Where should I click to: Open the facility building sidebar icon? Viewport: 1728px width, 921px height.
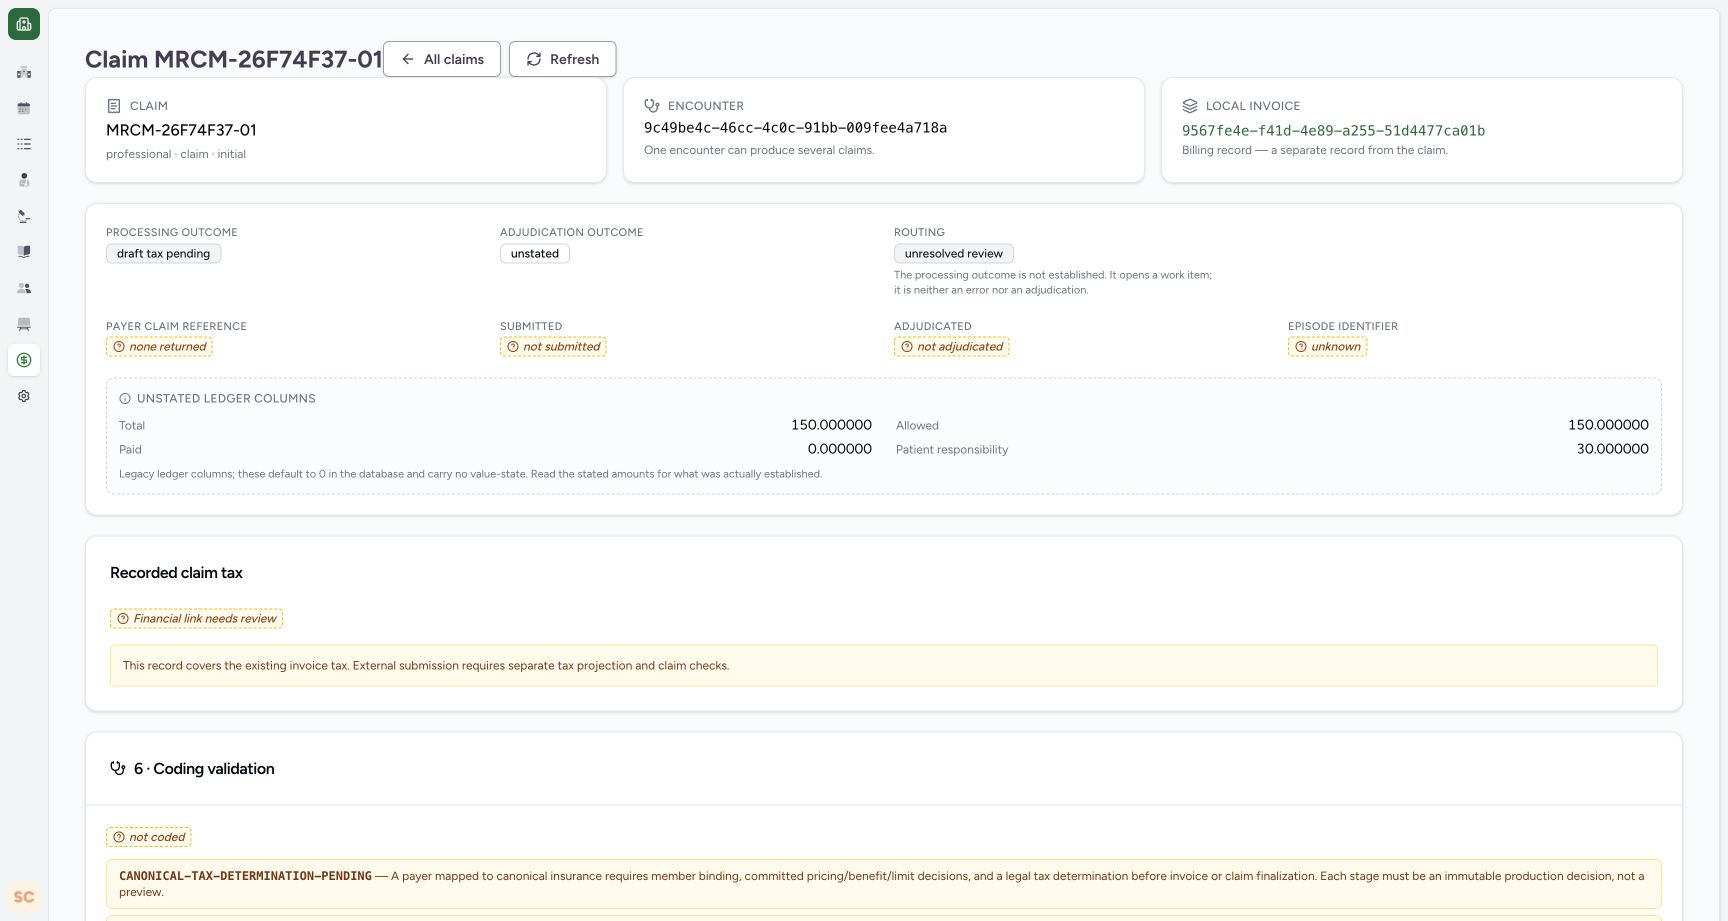24,72
